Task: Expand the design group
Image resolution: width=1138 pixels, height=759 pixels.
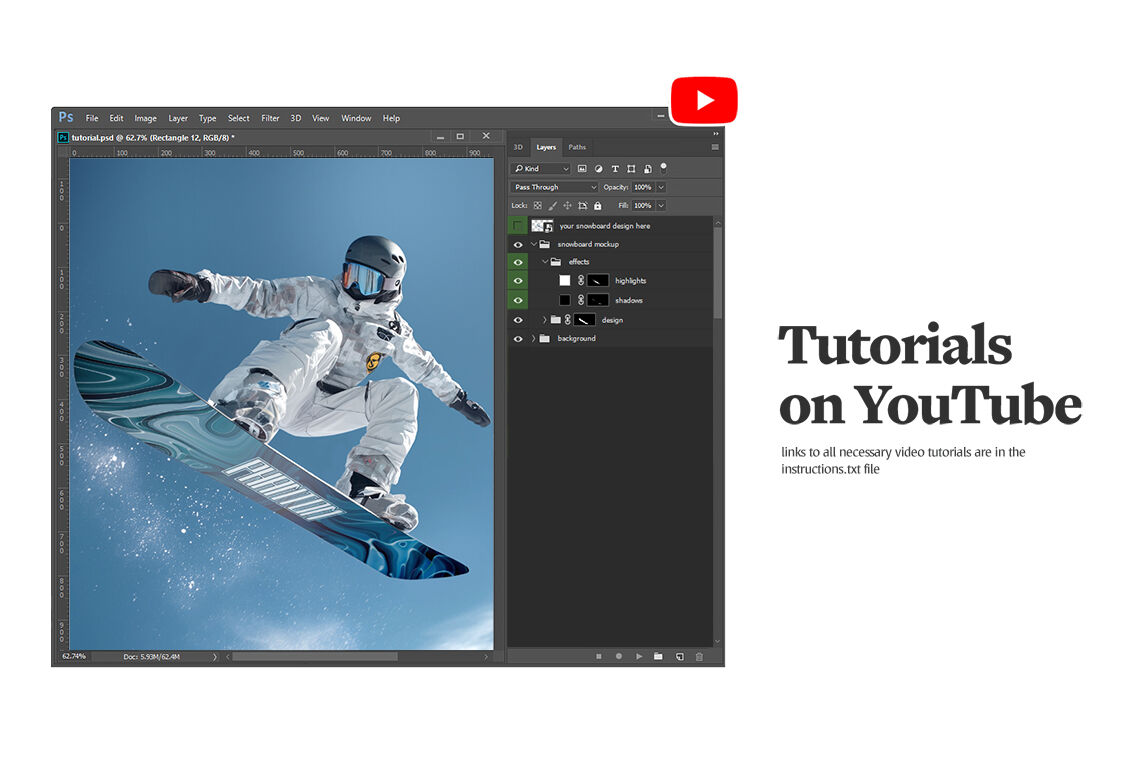Action: 545,320
